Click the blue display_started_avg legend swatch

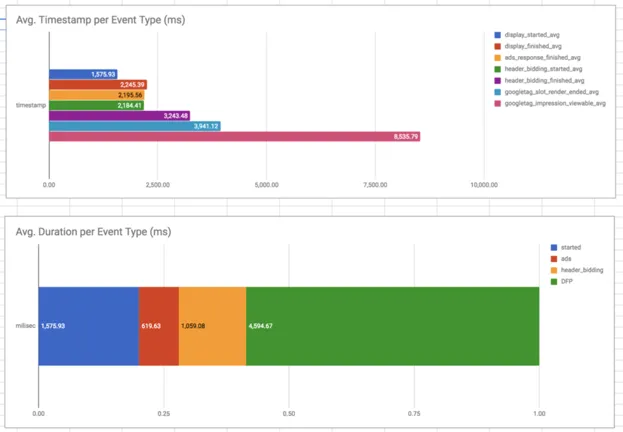(x=498, y=34)
